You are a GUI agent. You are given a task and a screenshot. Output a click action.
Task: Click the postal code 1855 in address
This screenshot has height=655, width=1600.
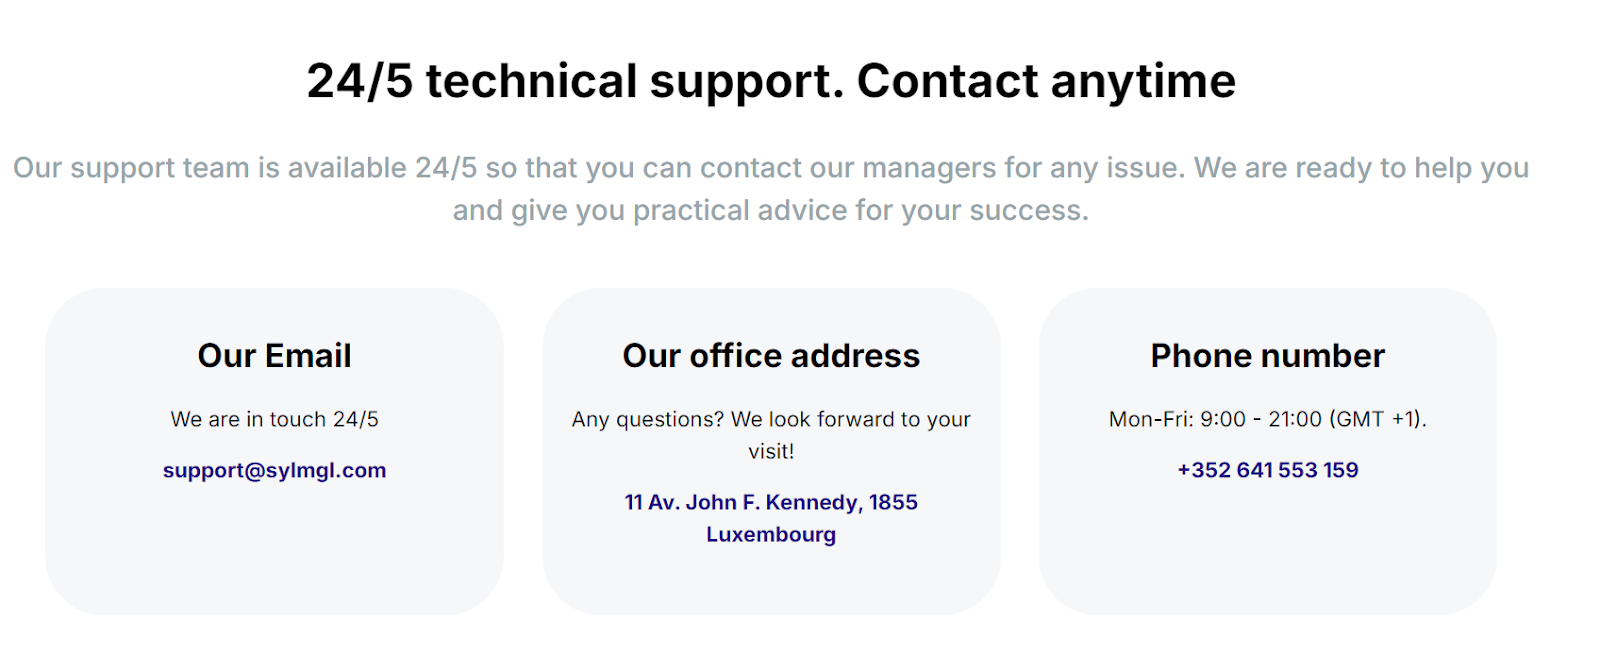point(893,502)
